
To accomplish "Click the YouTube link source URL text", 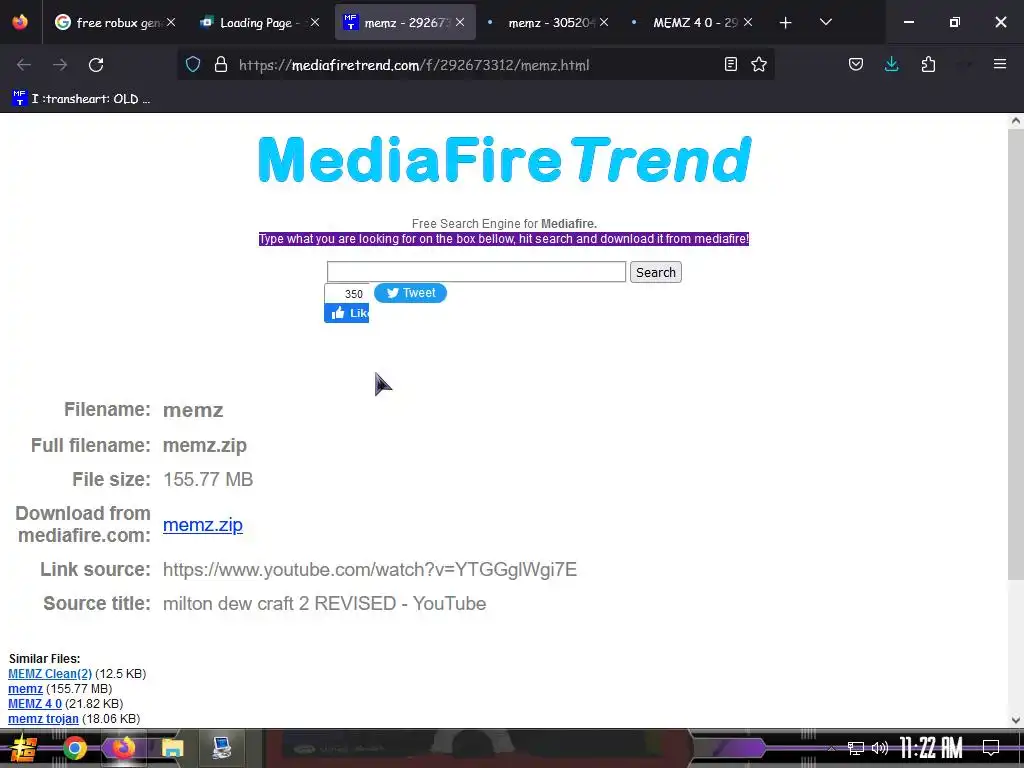I will [x=370, y=569].
